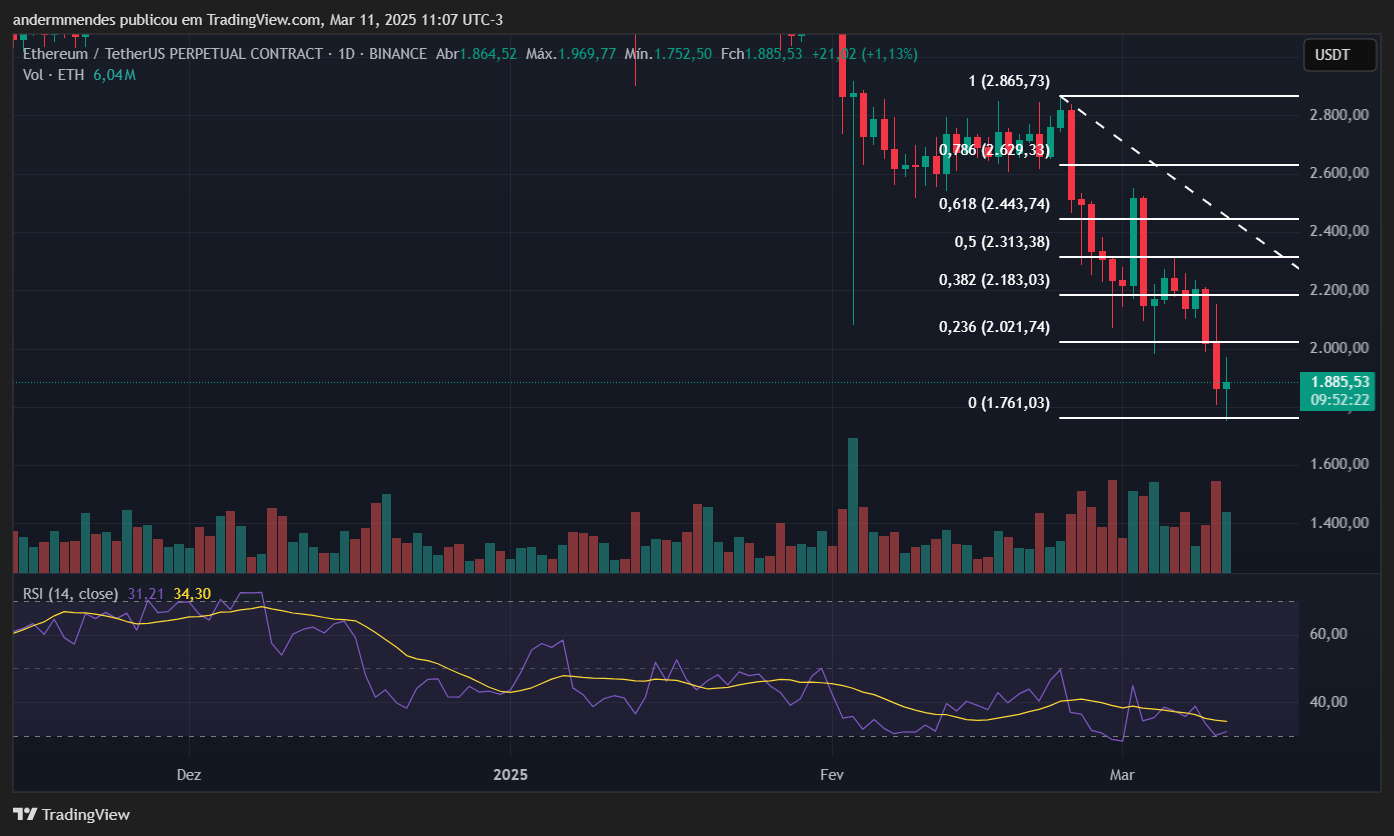Click the low price value 1.752,50

(x=682, y=53)
